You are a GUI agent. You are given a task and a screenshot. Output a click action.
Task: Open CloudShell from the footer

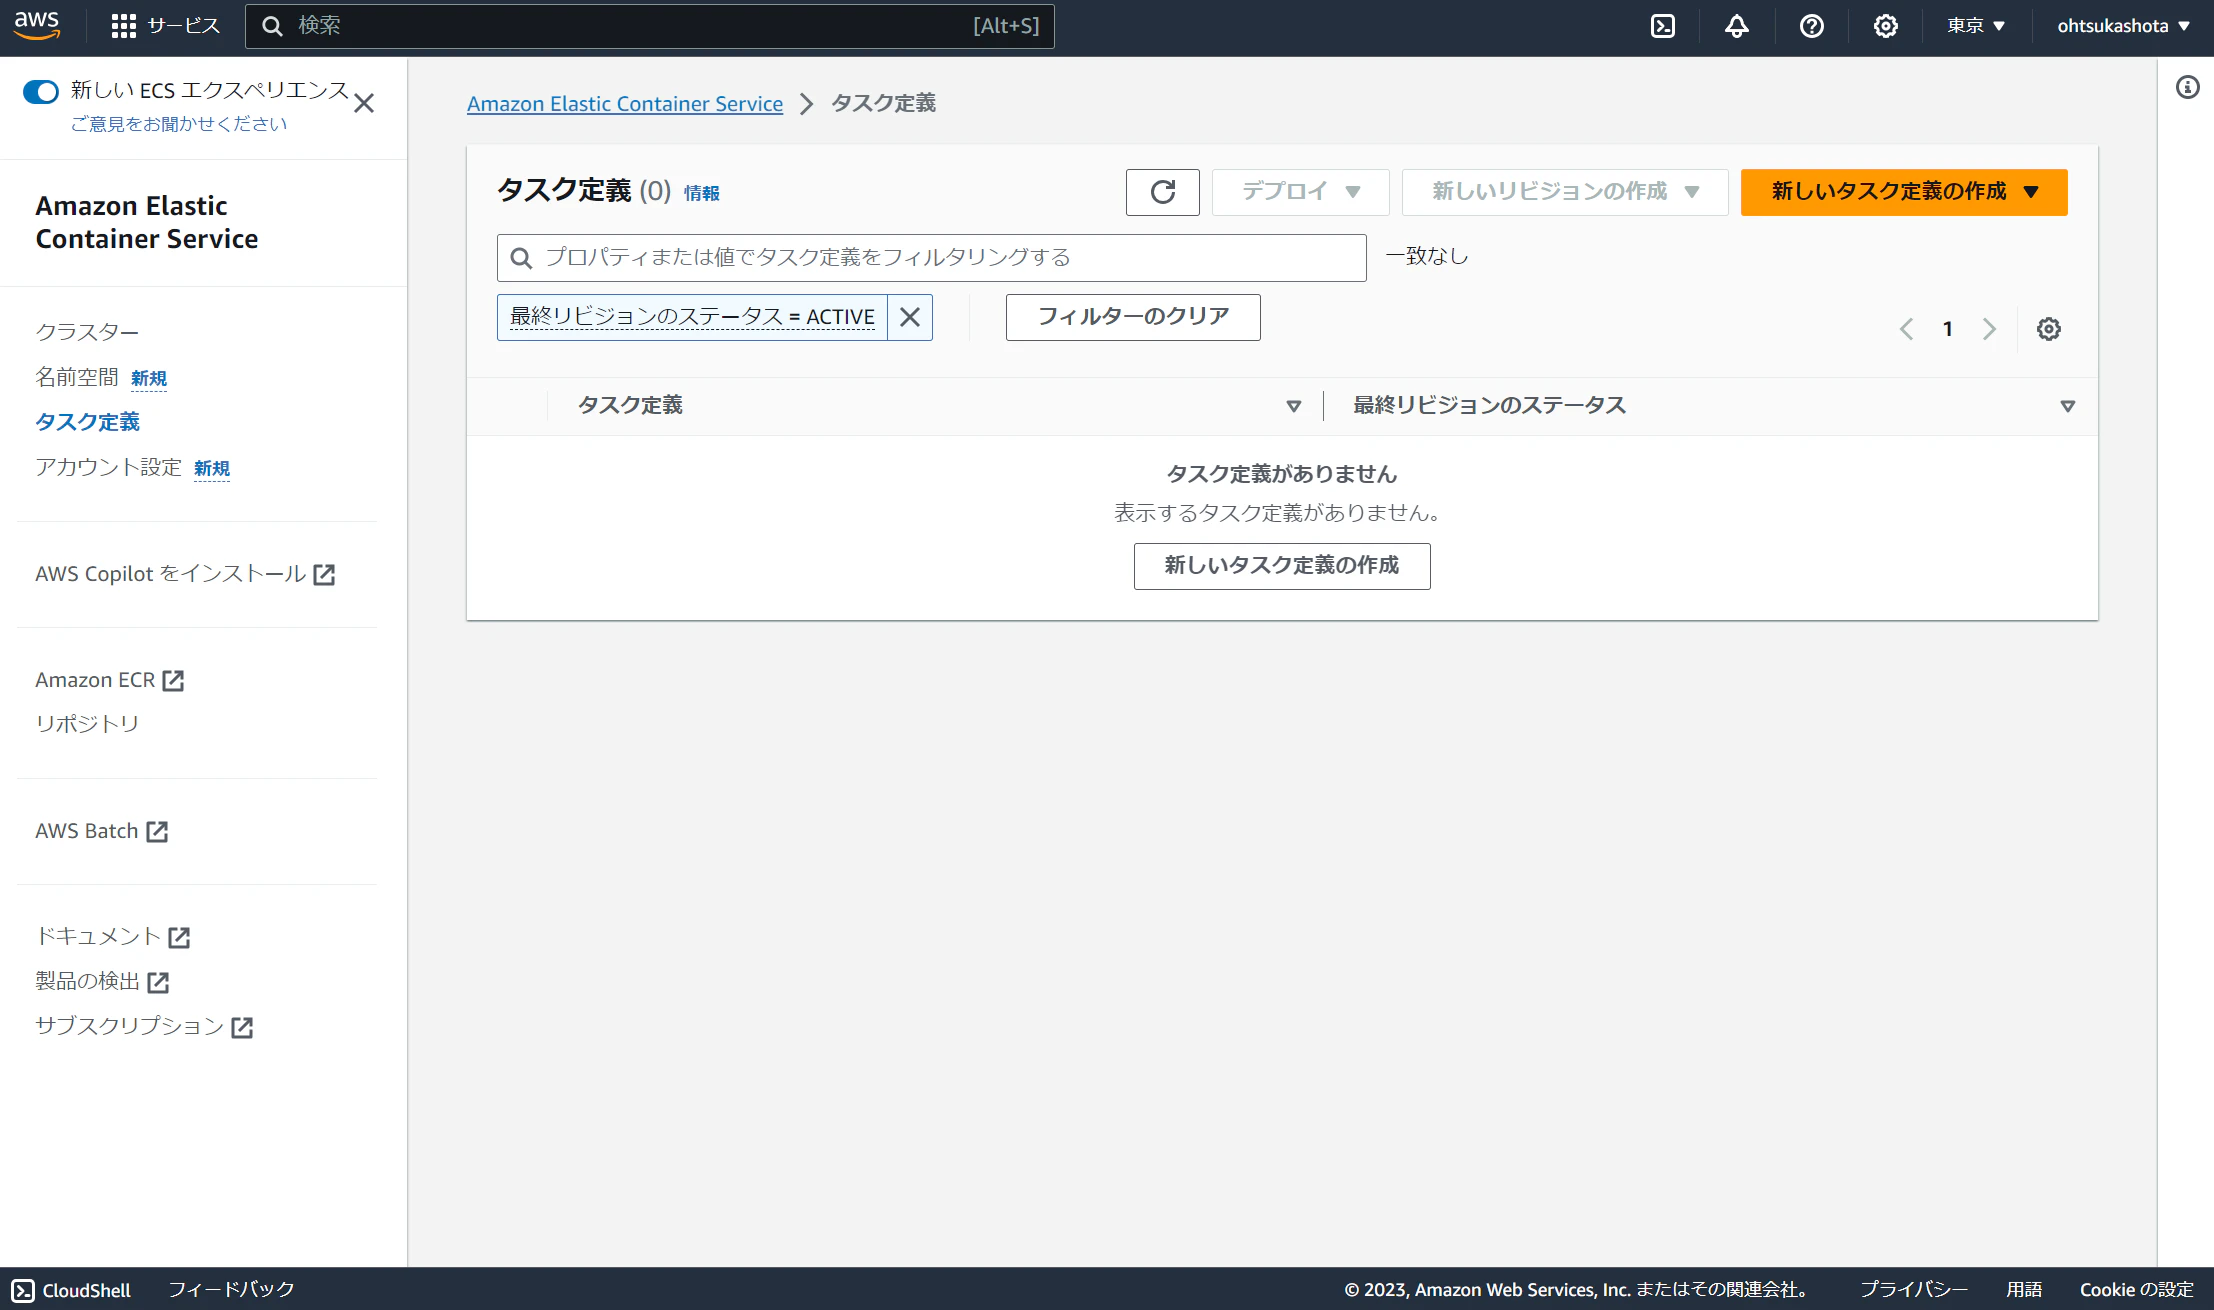tap(72, 1290)
